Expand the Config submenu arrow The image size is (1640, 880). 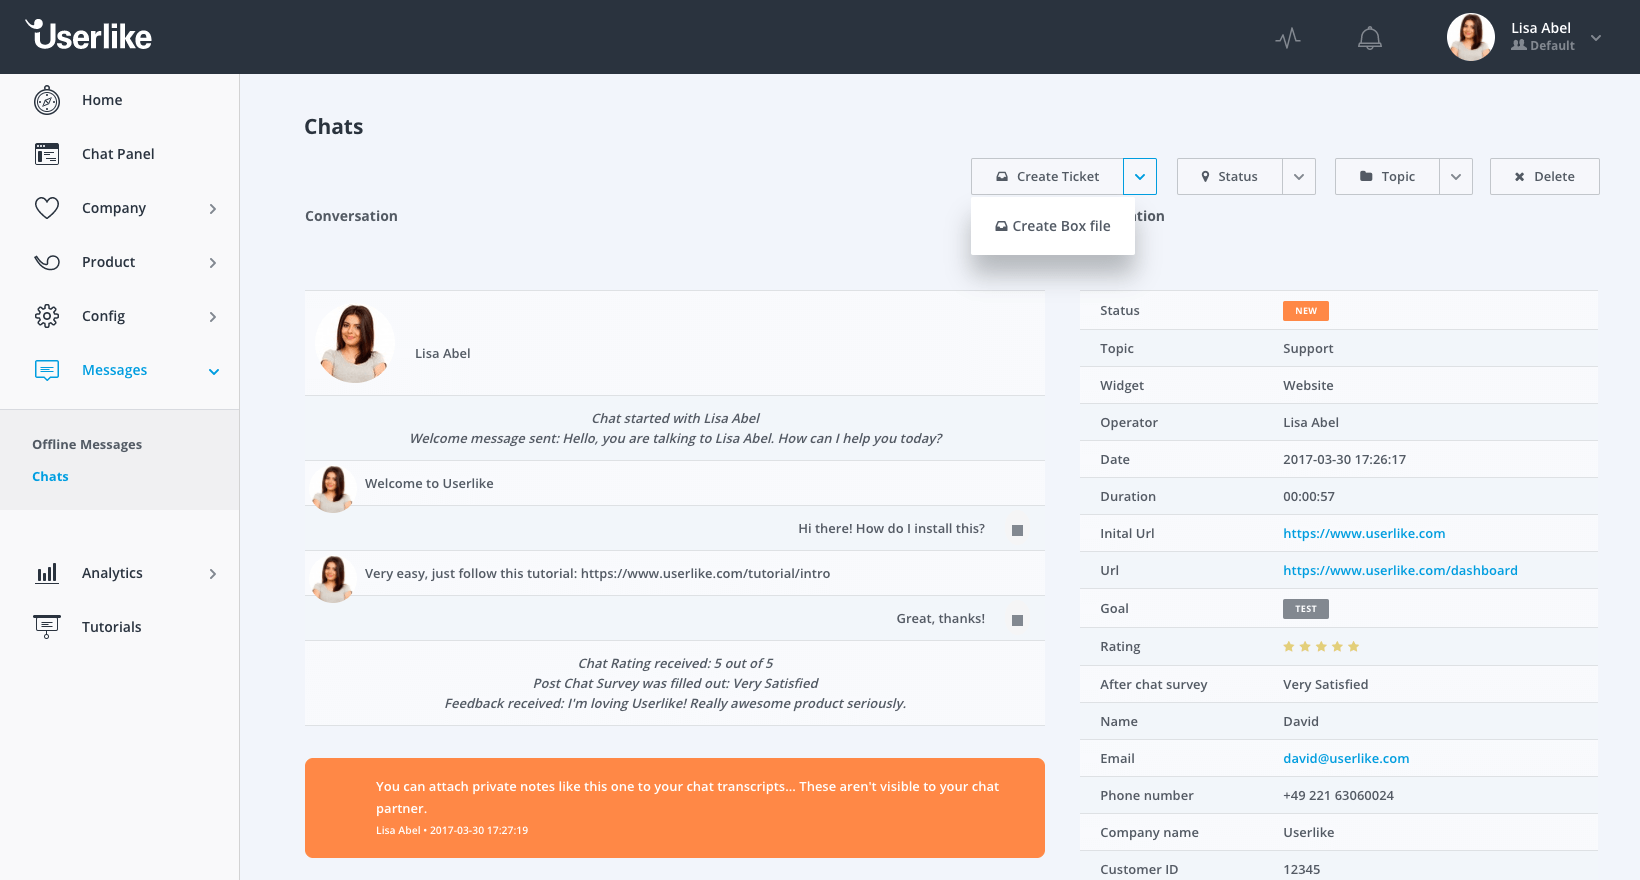[x=213, y=317]
